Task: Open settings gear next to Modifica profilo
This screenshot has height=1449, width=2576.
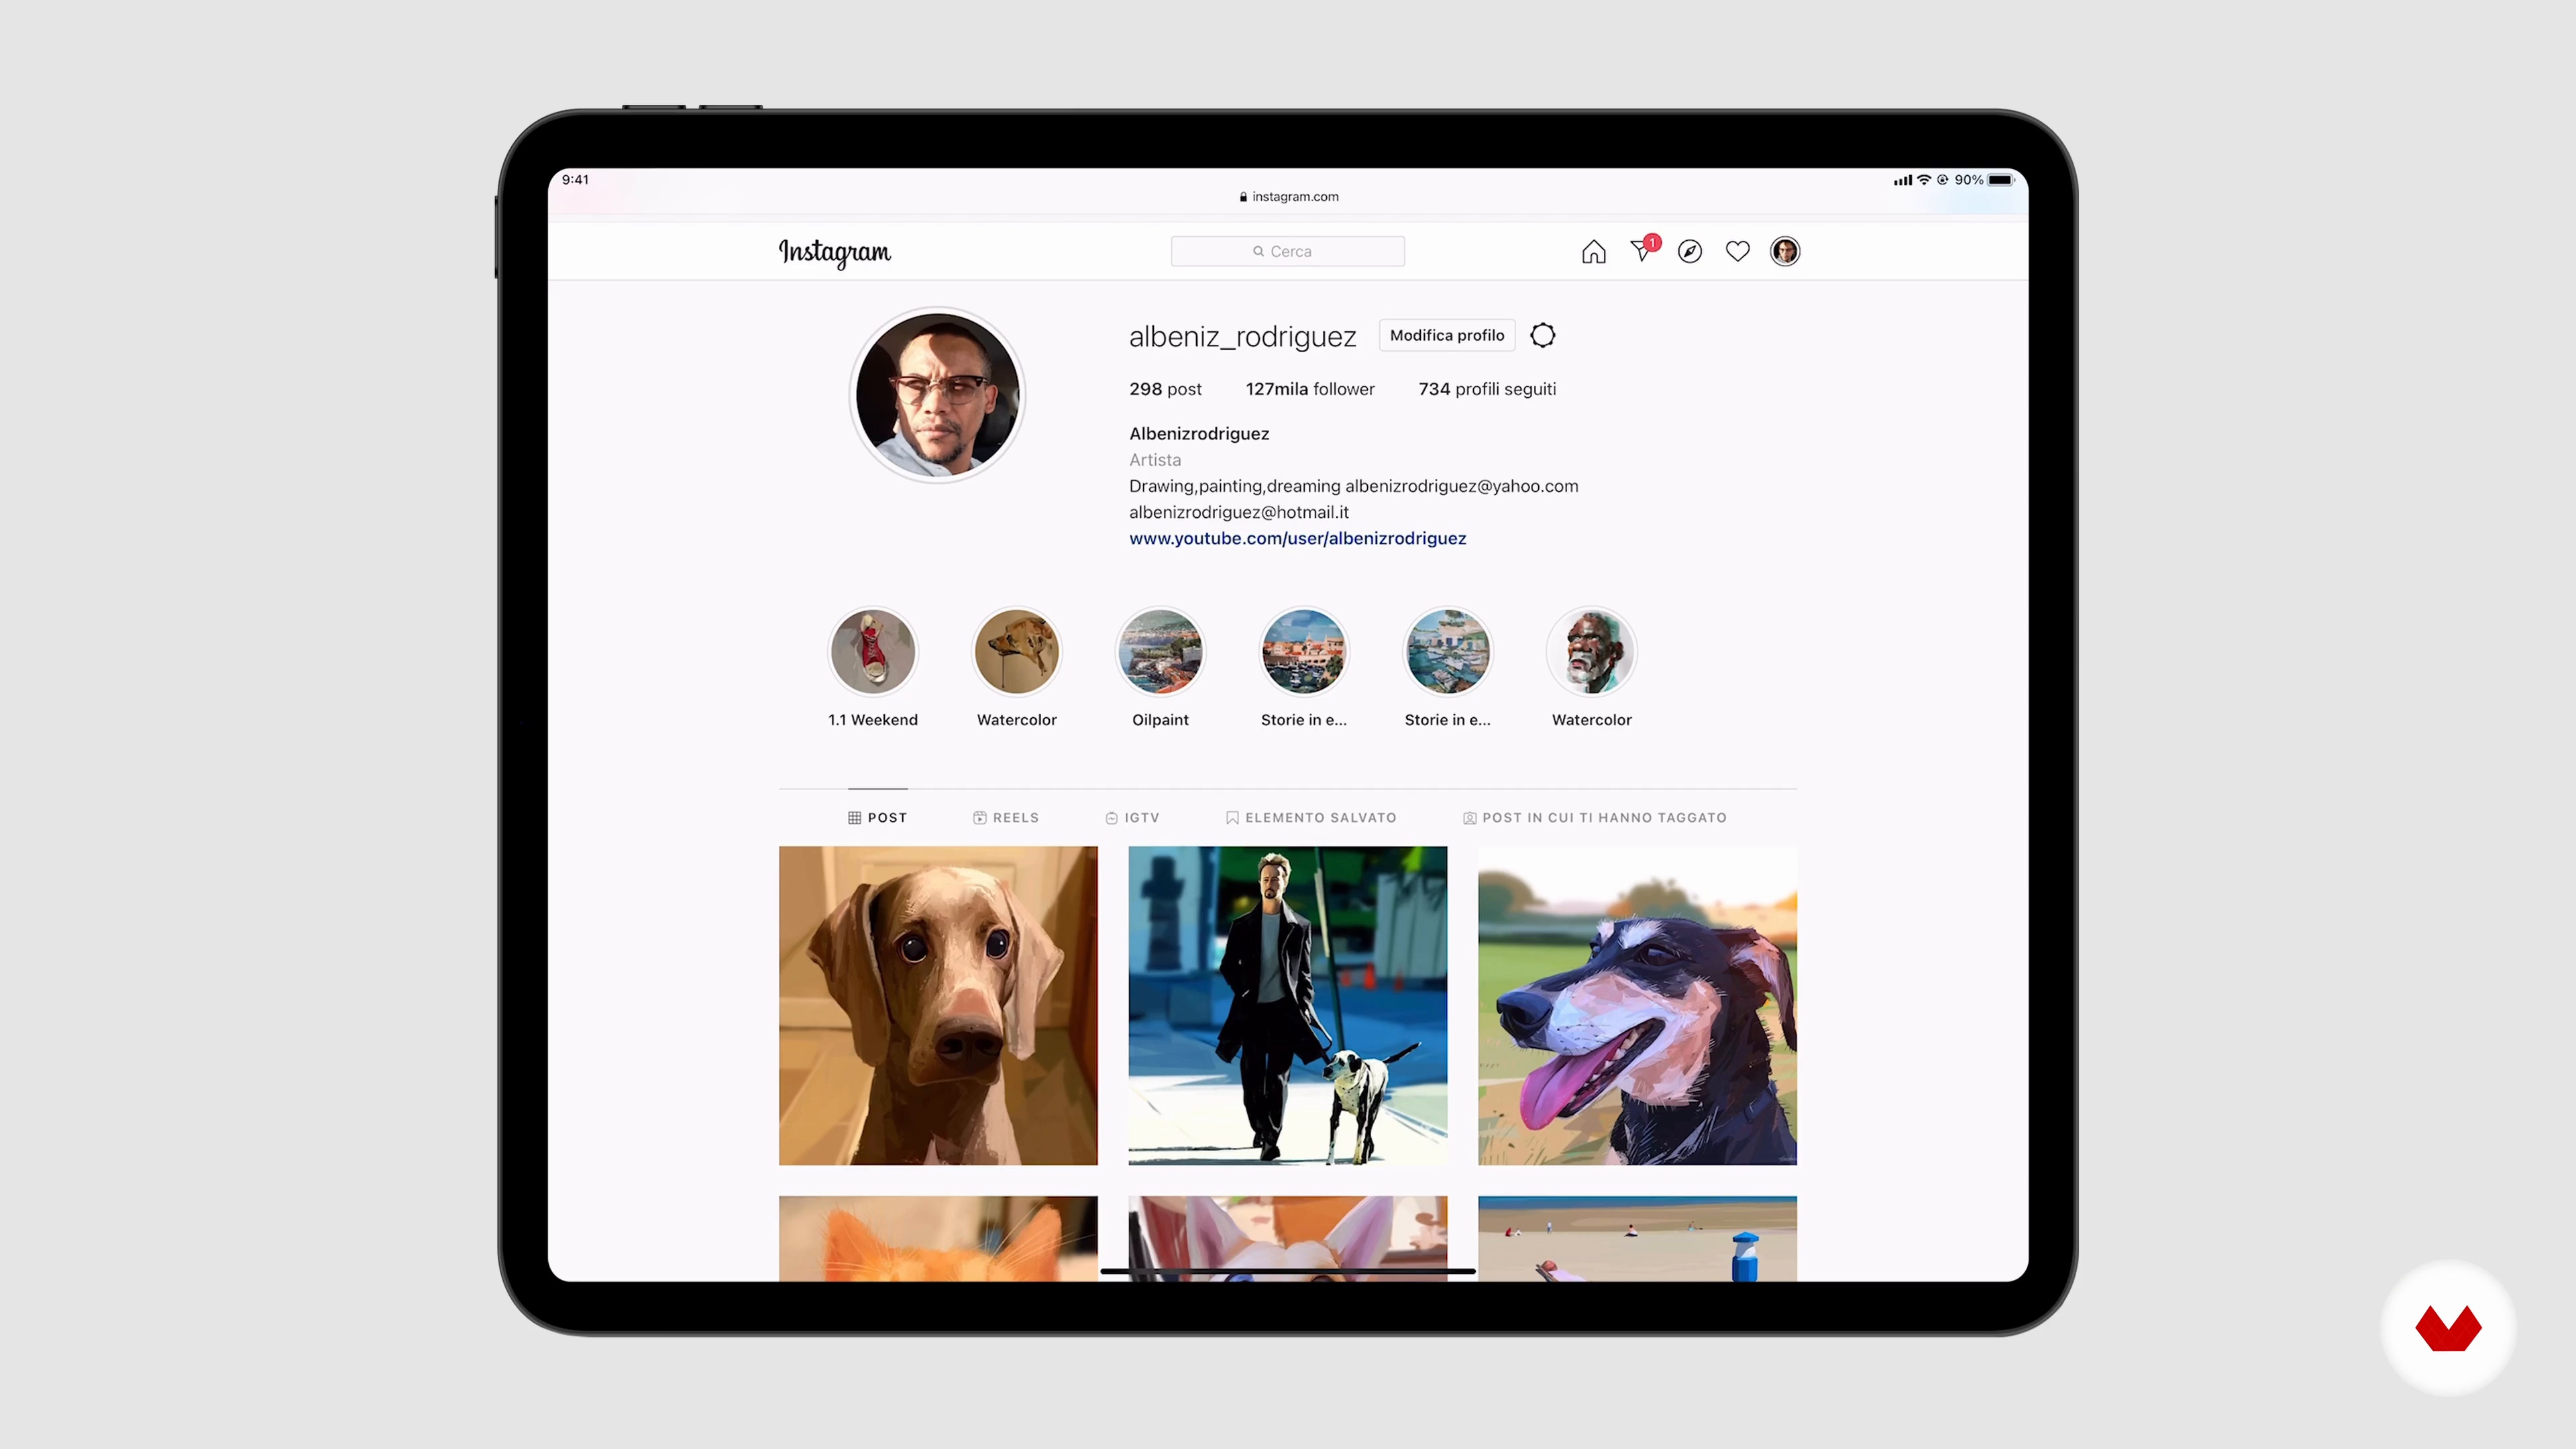Action: coord(1543,335)
